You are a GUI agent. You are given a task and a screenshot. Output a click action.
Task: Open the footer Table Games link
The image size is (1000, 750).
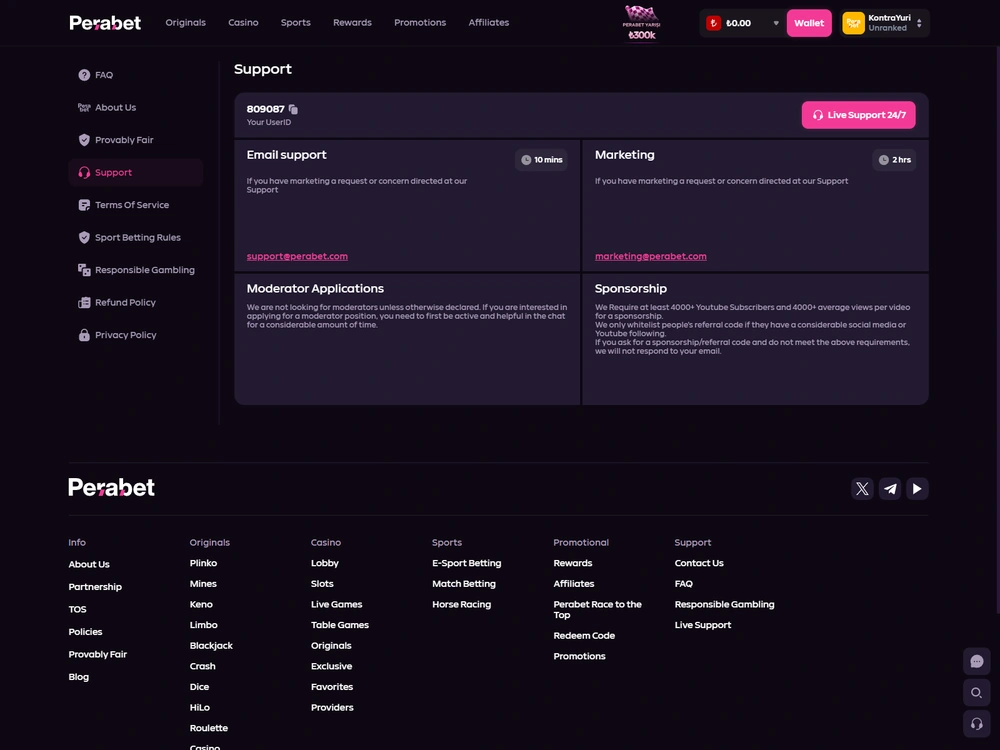pos(340,625)
